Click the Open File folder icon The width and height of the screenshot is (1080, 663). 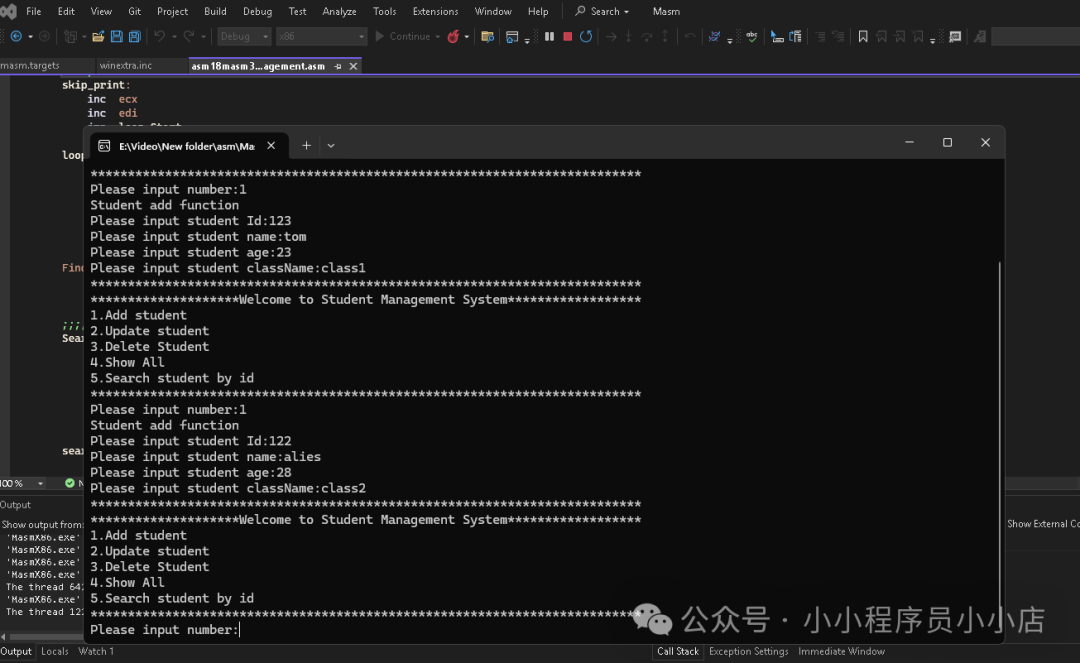point(98,37)
